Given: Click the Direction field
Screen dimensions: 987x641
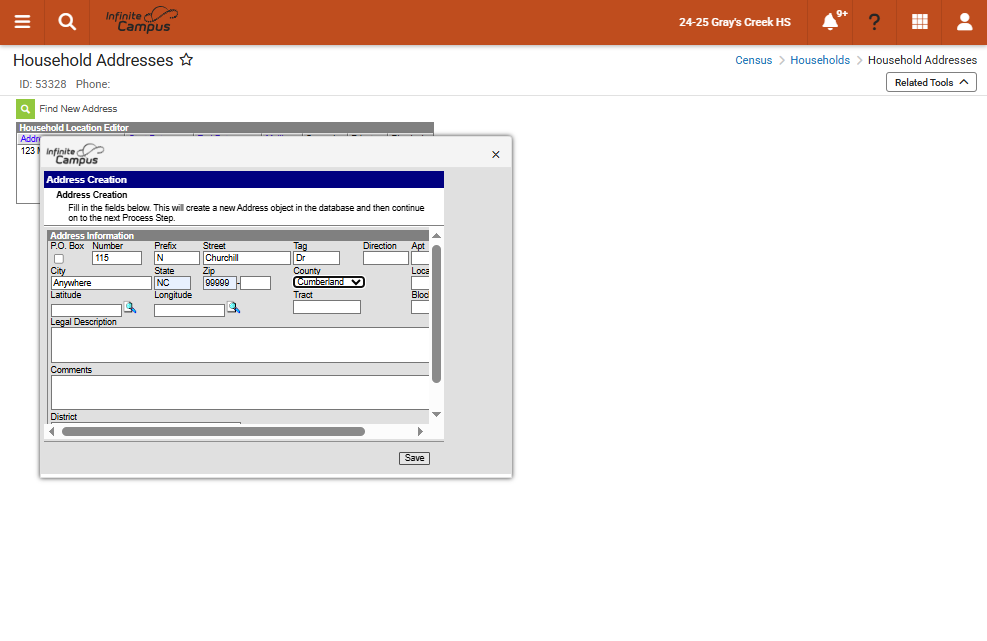Looking at the screenshot, I should tap(386, 258).
